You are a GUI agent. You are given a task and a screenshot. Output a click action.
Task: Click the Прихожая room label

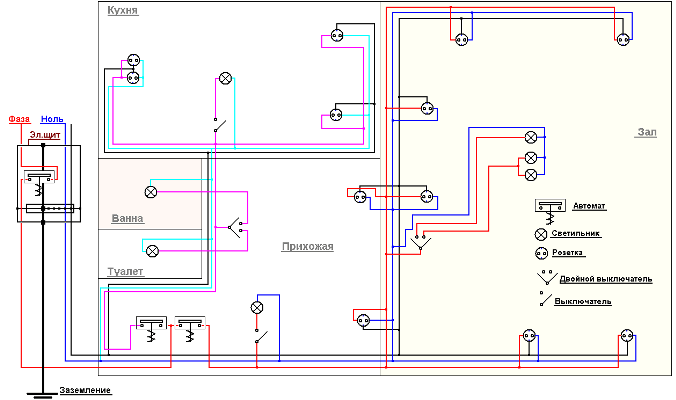pos(307,246)
